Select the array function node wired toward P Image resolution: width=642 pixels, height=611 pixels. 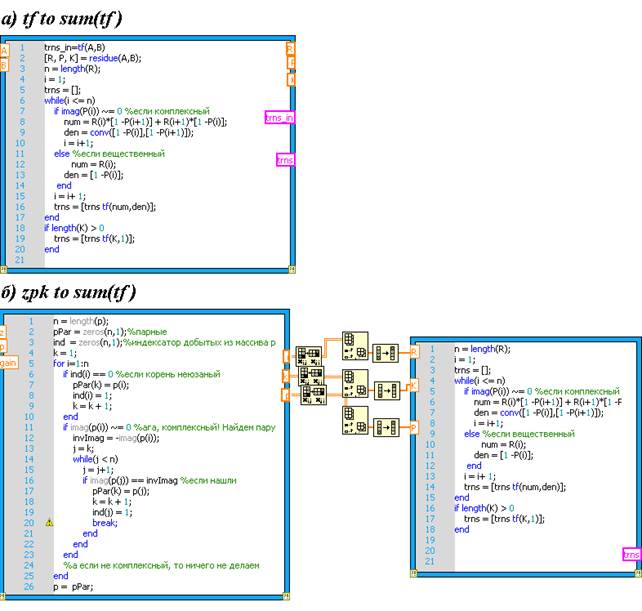tap(355, 420)
